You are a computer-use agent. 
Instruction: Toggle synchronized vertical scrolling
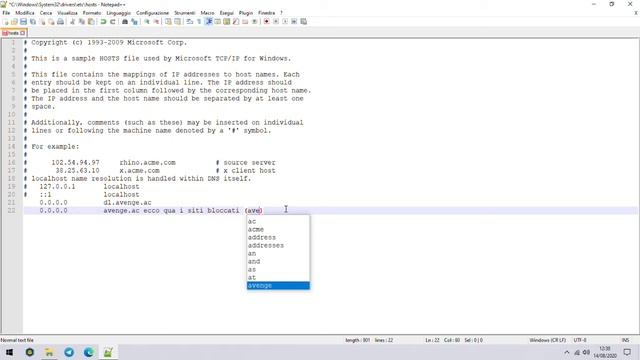(168, 22)
